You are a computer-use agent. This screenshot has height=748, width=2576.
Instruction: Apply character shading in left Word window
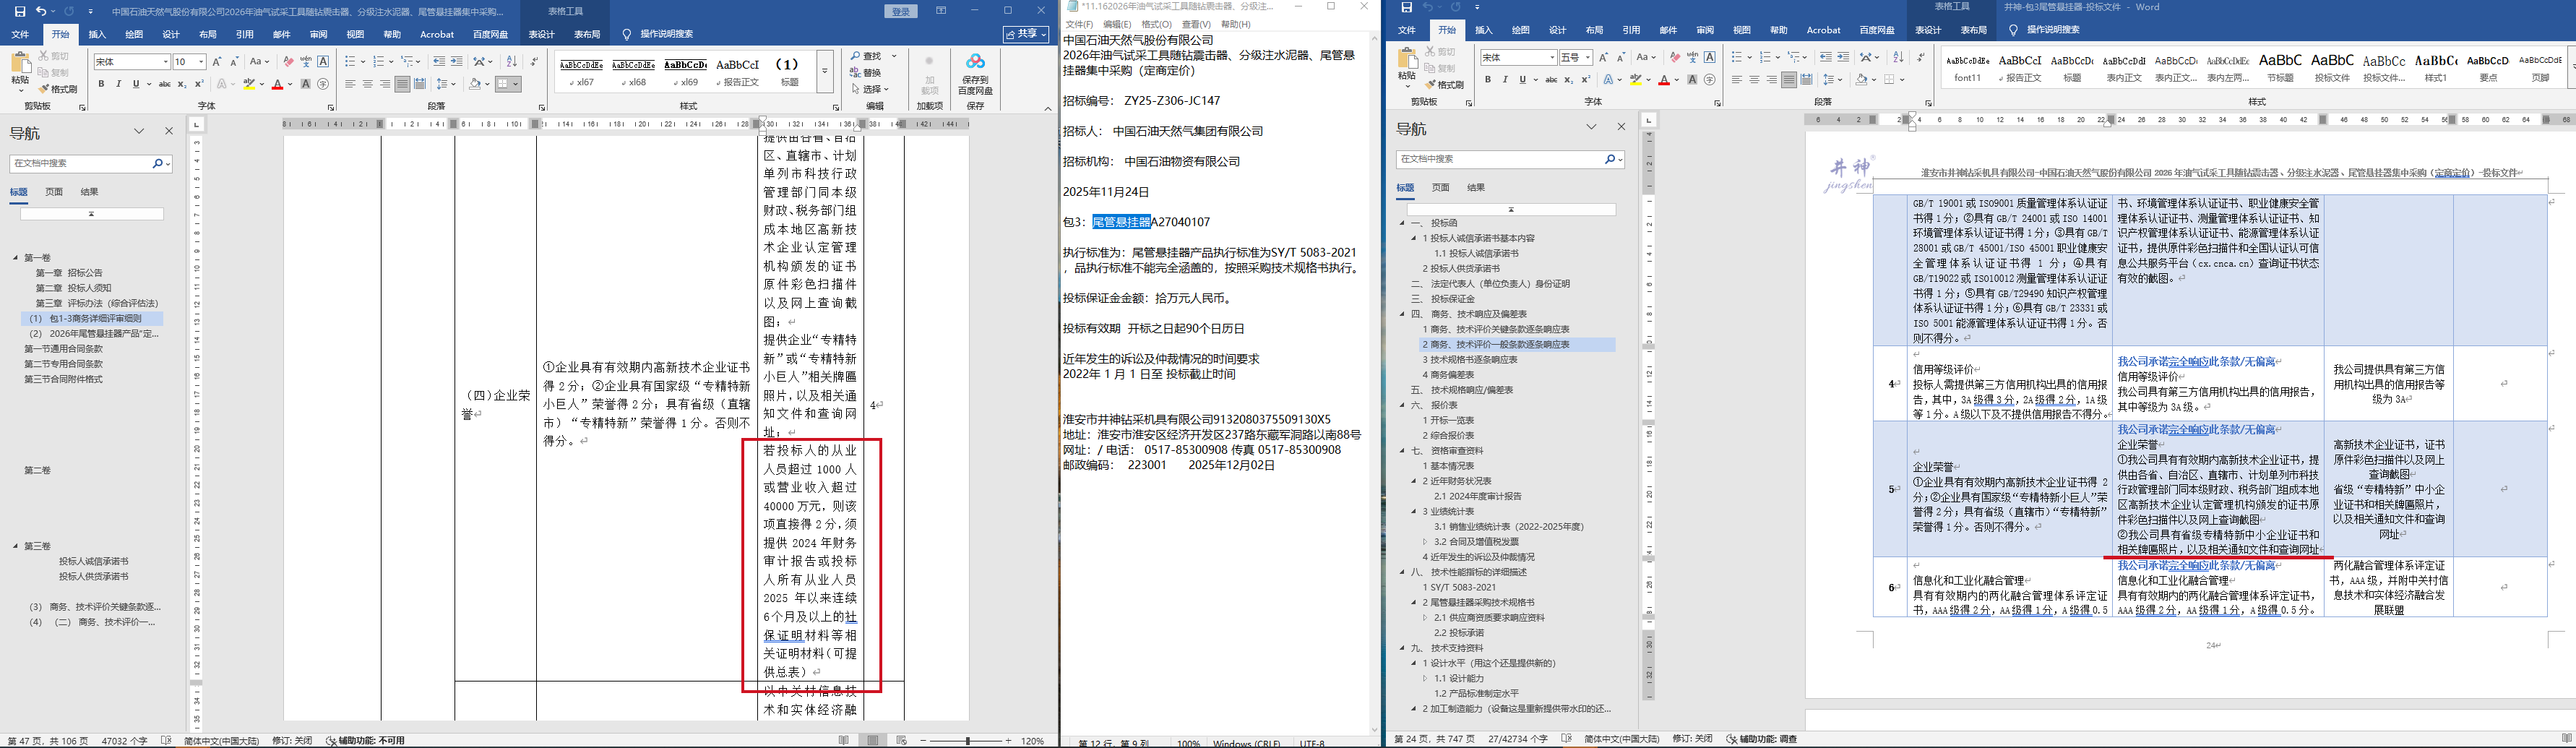point(305,84)
